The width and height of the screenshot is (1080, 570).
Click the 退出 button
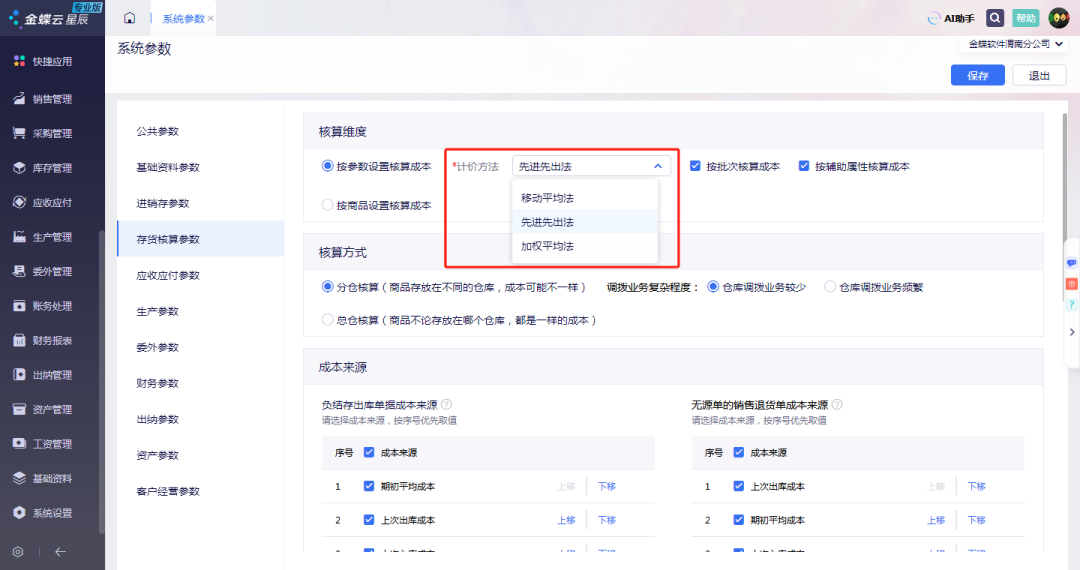click(1039, 76)
